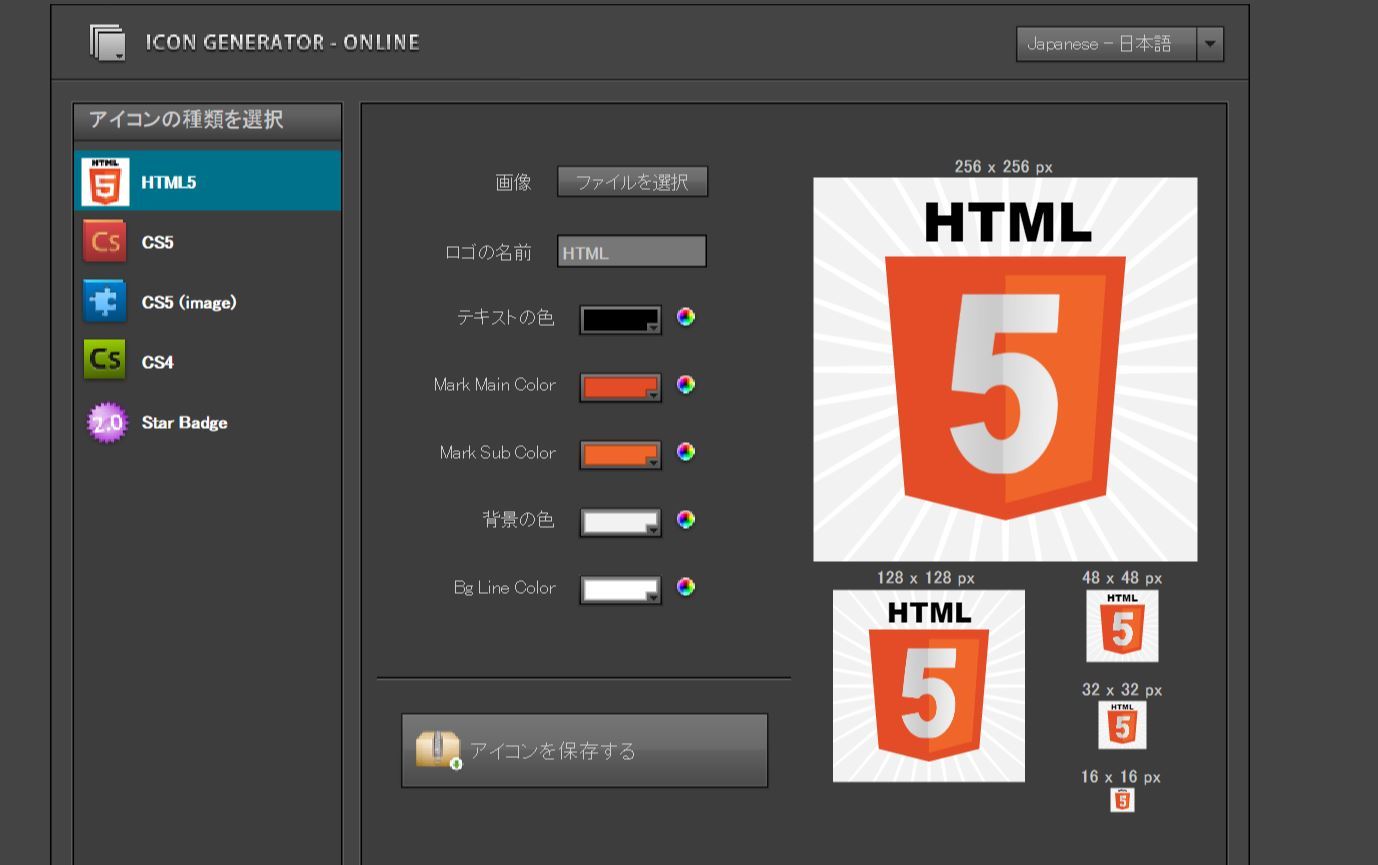The height and width of the screenshot is (865, 1378).
Task: Click the アイコンを保存する button
Action: pos(584,751)
